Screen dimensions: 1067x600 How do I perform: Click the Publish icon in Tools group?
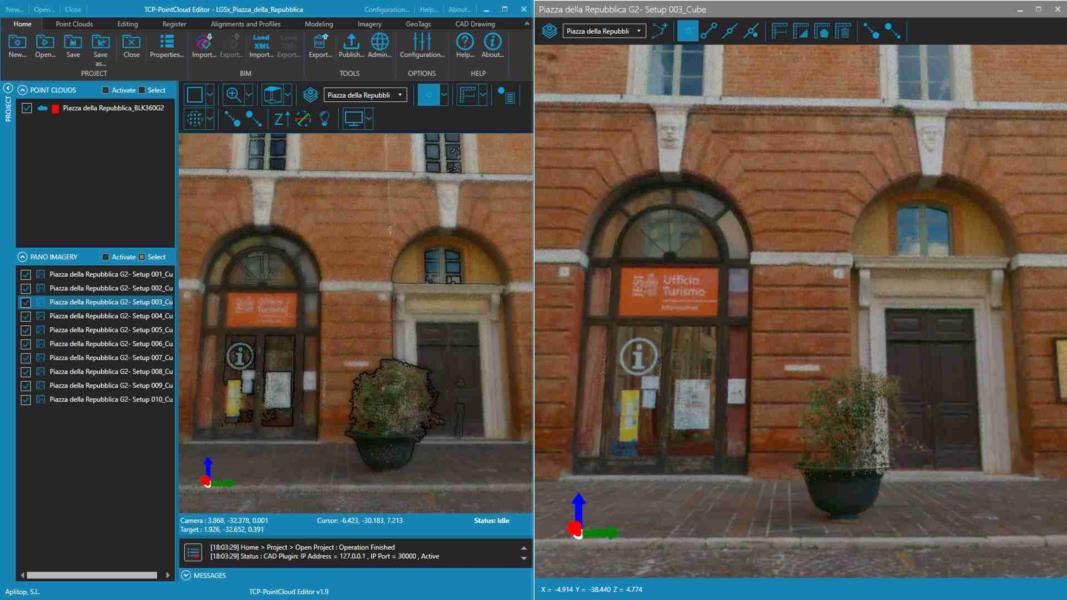tap(351, 46)
